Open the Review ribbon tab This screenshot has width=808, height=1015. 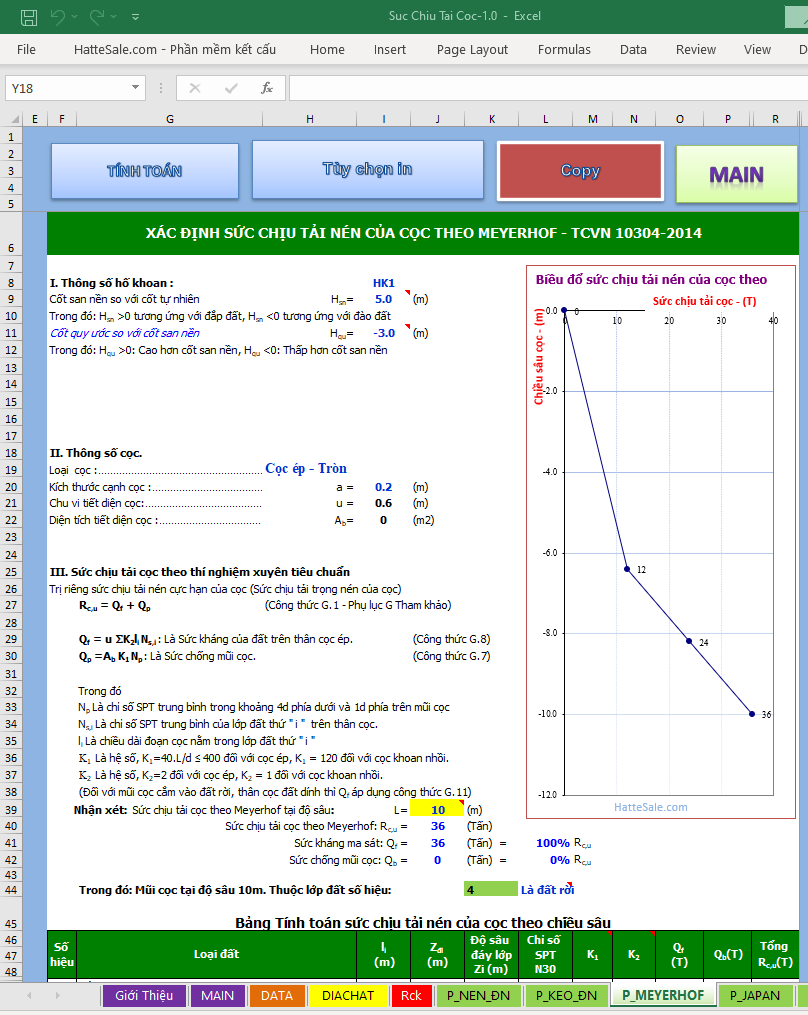[x=695, y=50]
